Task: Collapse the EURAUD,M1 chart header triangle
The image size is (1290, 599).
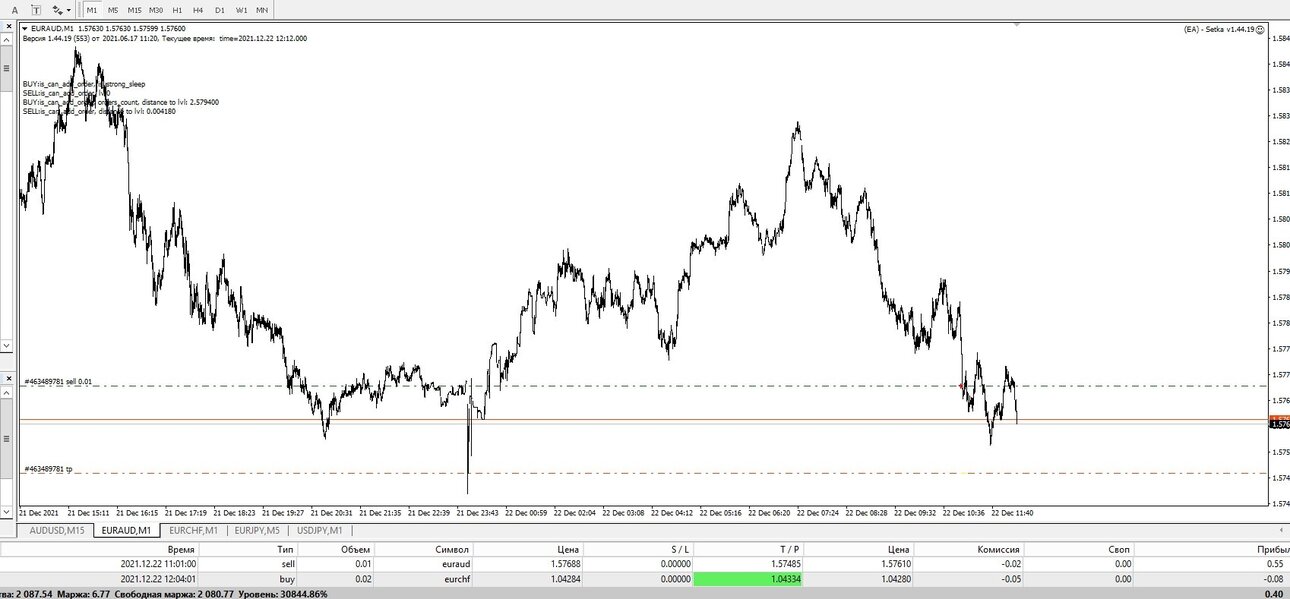Action: pyautogui.click(x=26, y=29)
